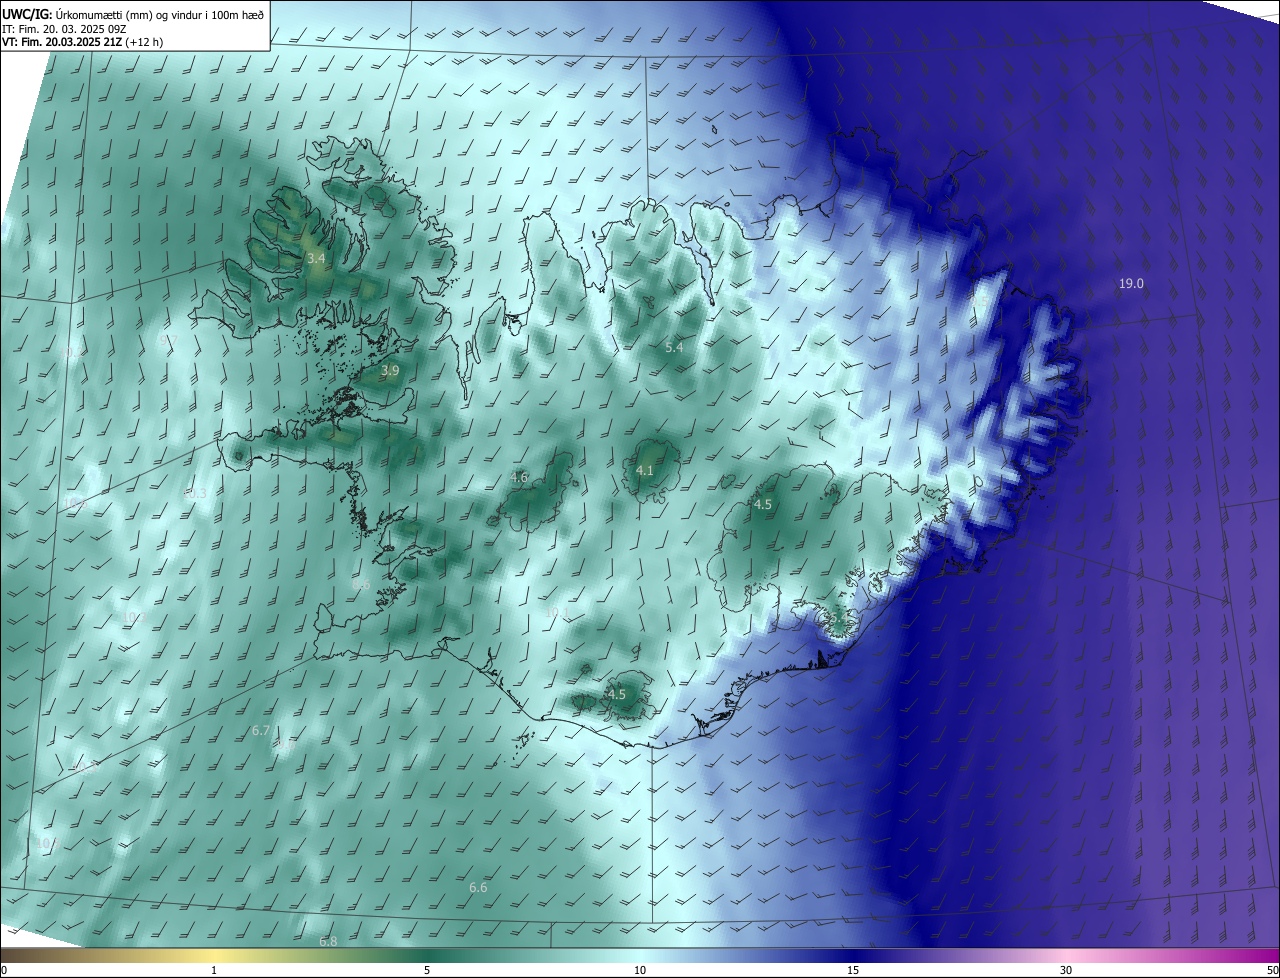Click the colorbar tick label 5
Image resolution: width=1280 pixels, height=978 pixels.
click(427, 971)
